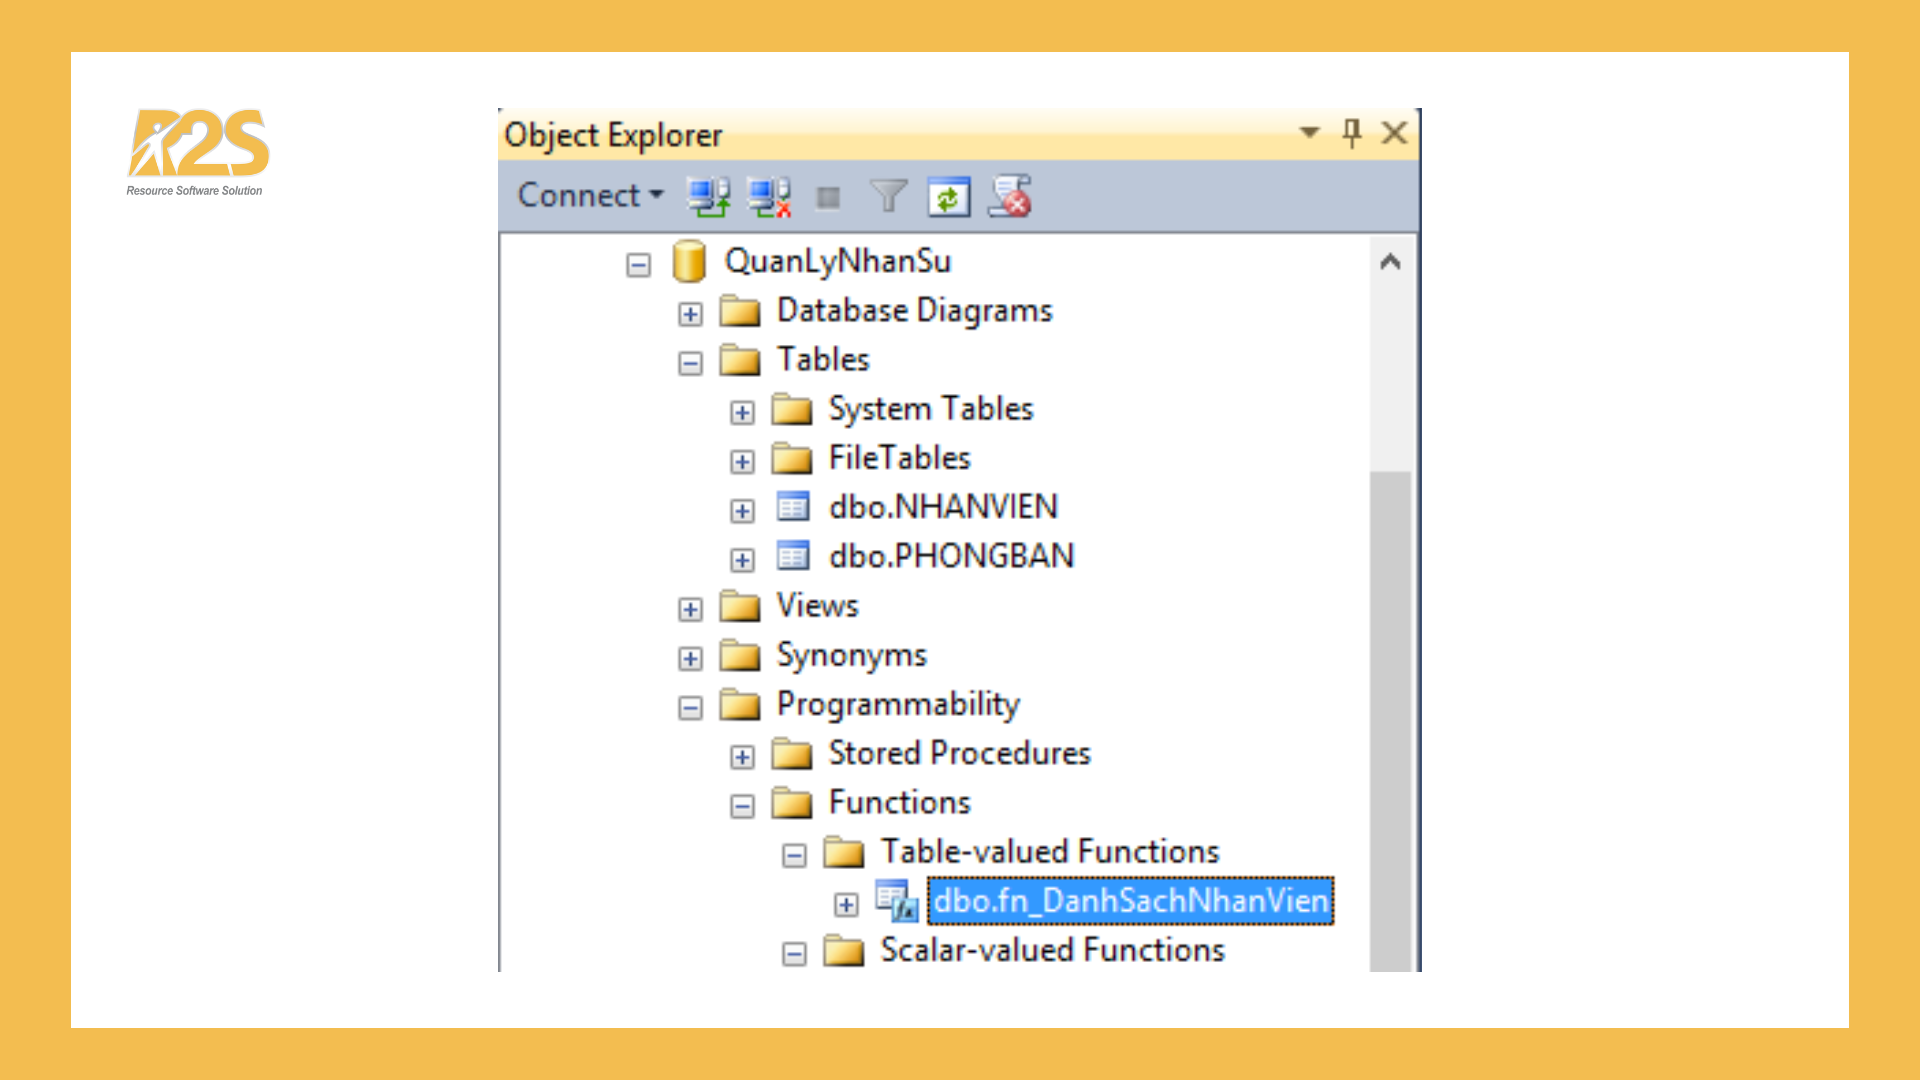This screenshot has height=1080, width=1920.
Task: Open the Connect dropdown menu
Action: [x=588, y=196]
